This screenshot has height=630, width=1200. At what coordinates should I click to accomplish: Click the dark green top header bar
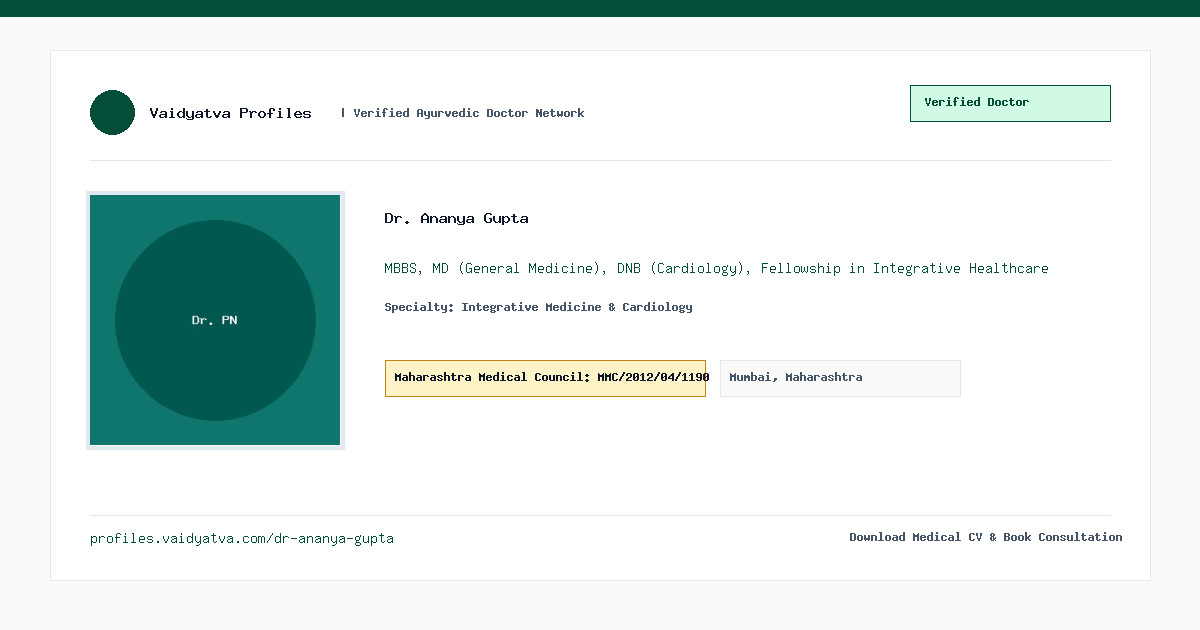tap(600, 8)
